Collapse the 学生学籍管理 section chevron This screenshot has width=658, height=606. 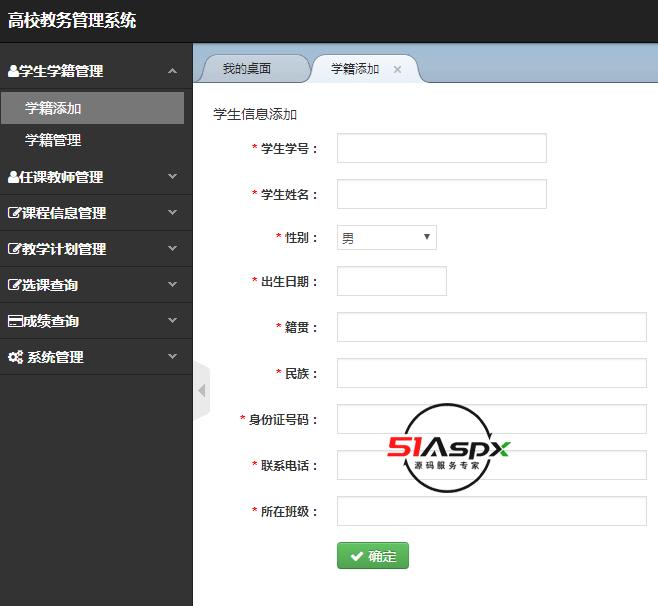coord(172,71)
